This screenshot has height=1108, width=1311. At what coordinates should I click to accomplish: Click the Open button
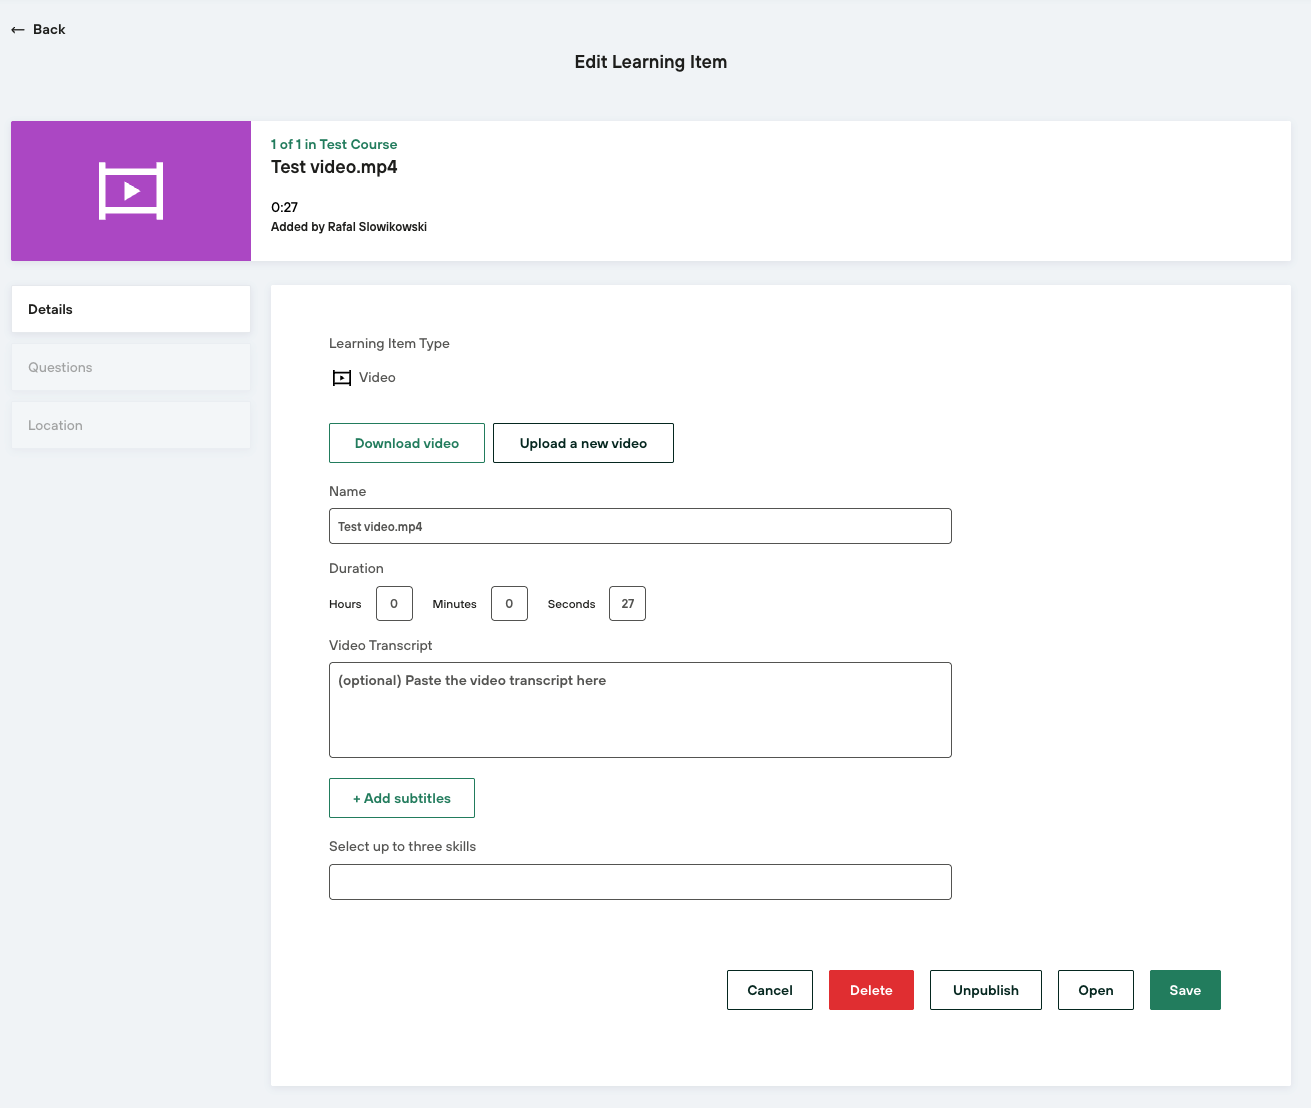[1095, 990]
